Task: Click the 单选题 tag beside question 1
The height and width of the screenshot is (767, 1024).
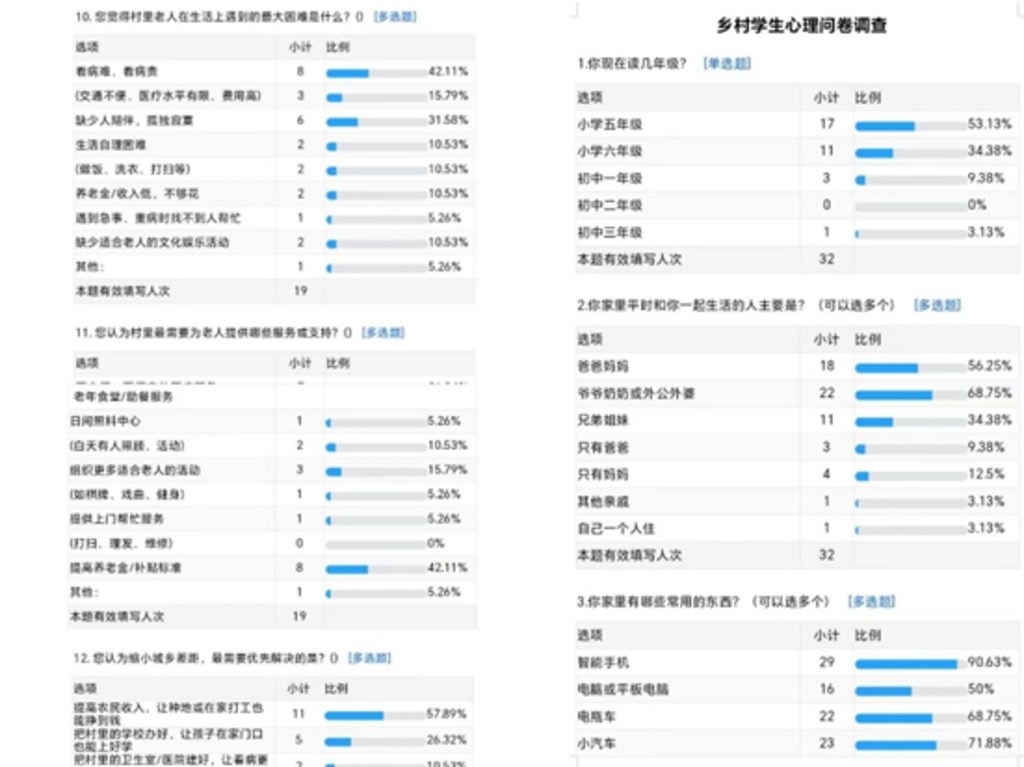Action: (x=727, y=64)
